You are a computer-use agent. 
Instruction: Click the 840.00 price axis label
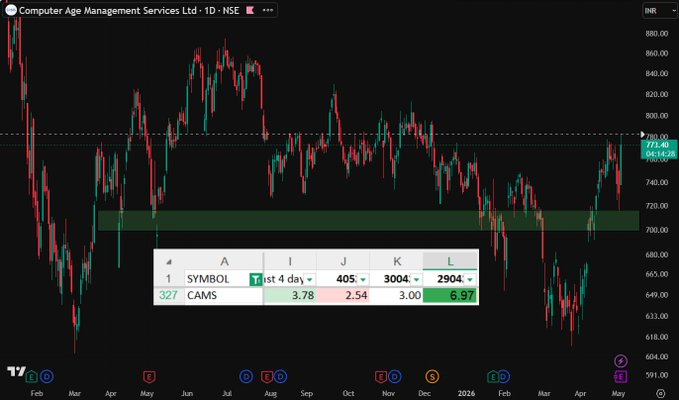click(657, 74)
